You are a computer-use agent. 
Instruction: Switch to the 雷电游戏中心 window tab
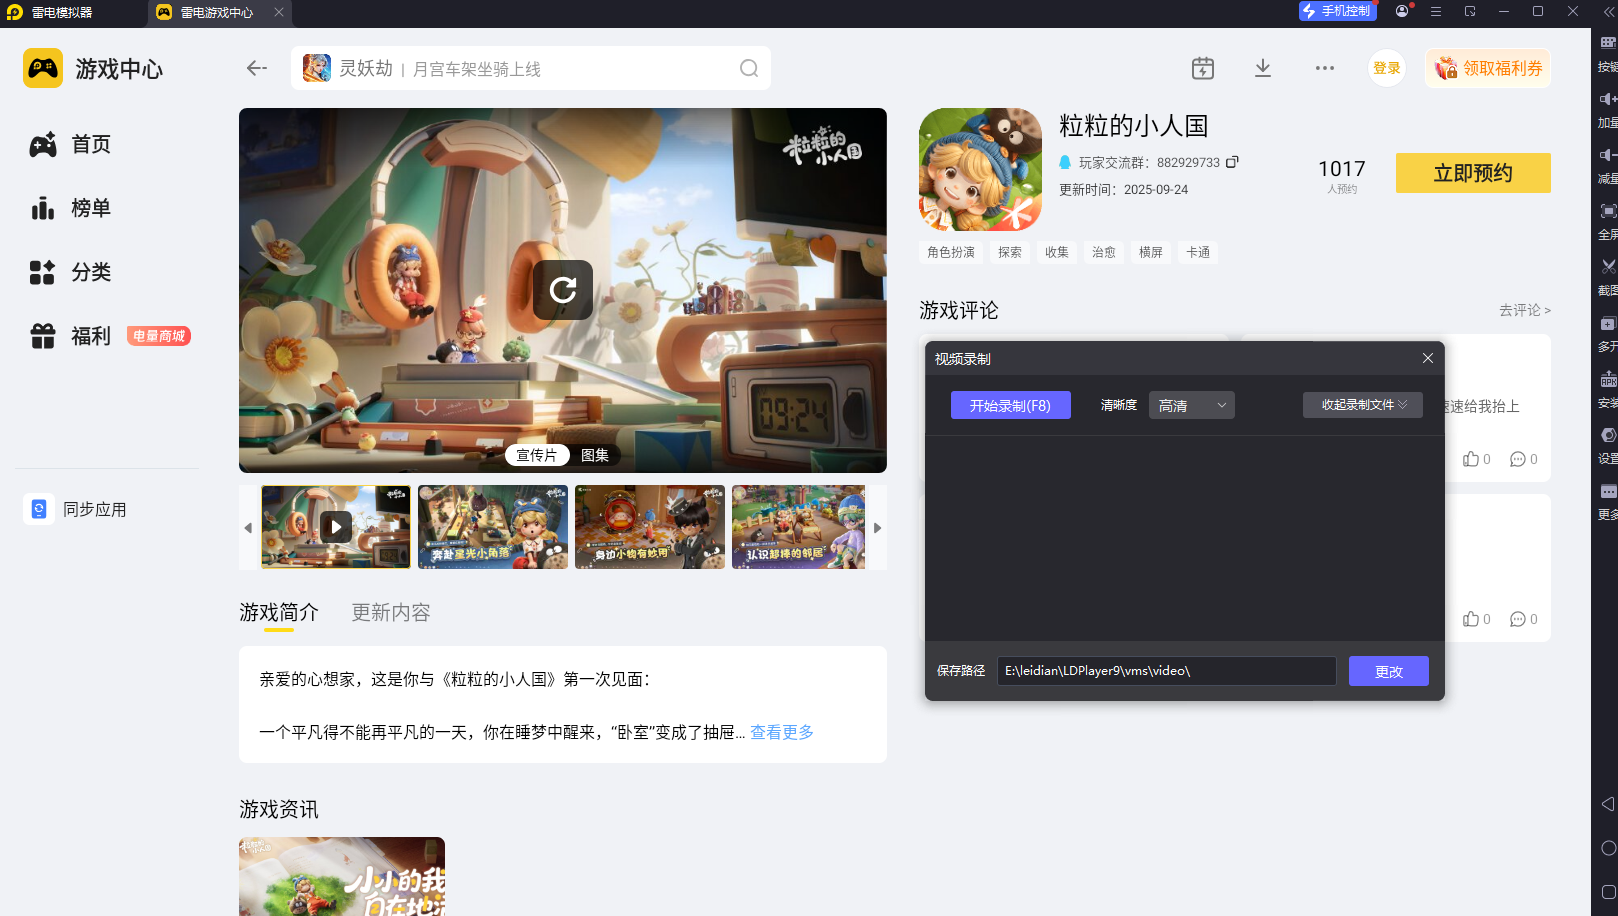[216, 12]
